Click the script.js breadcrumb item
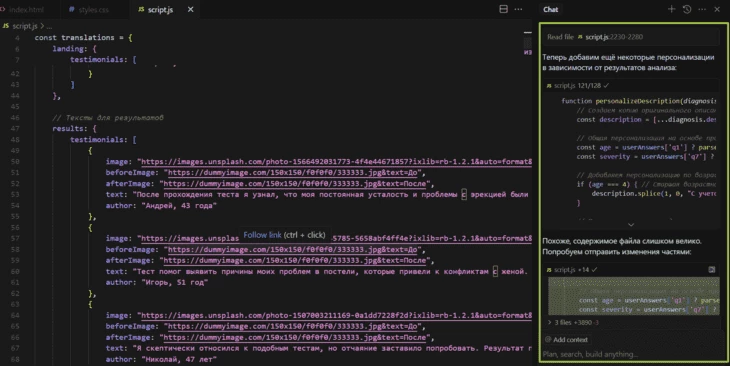This screenshot has width=730, height=366. point(24,26)
